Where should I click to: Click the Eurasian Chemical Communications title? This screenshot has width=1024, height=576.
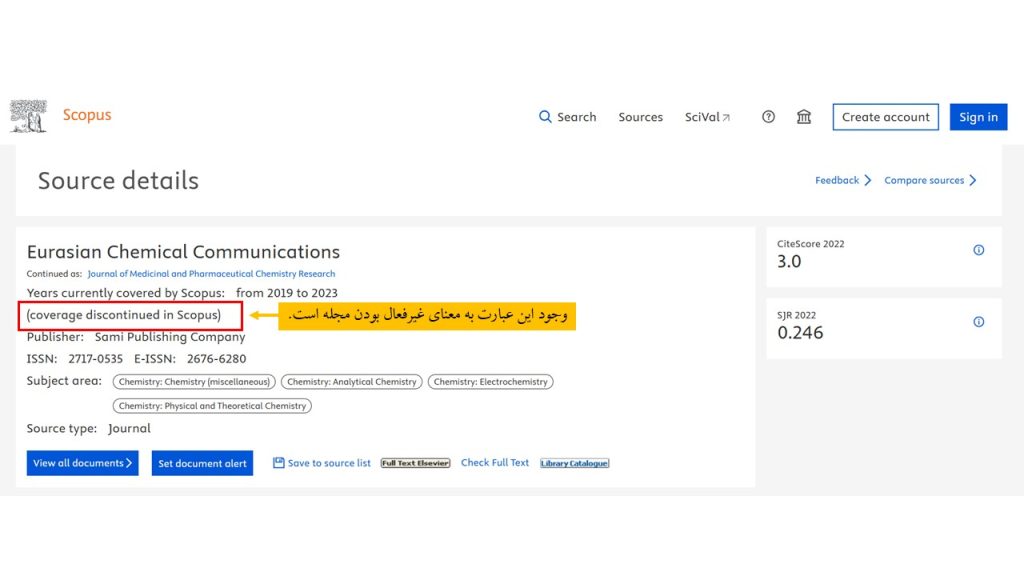(x=184, y=252)
